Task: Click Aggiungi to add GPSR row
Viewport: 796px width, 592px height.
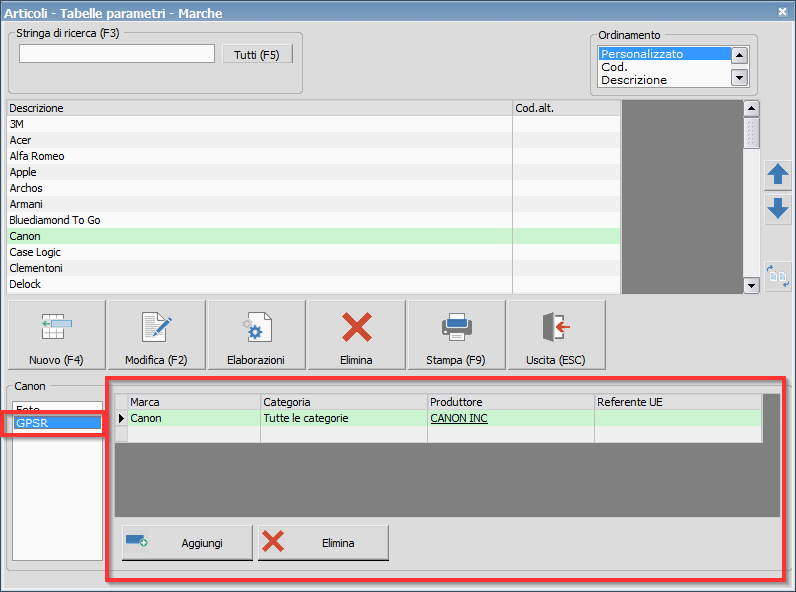Action: pos(187,543)
